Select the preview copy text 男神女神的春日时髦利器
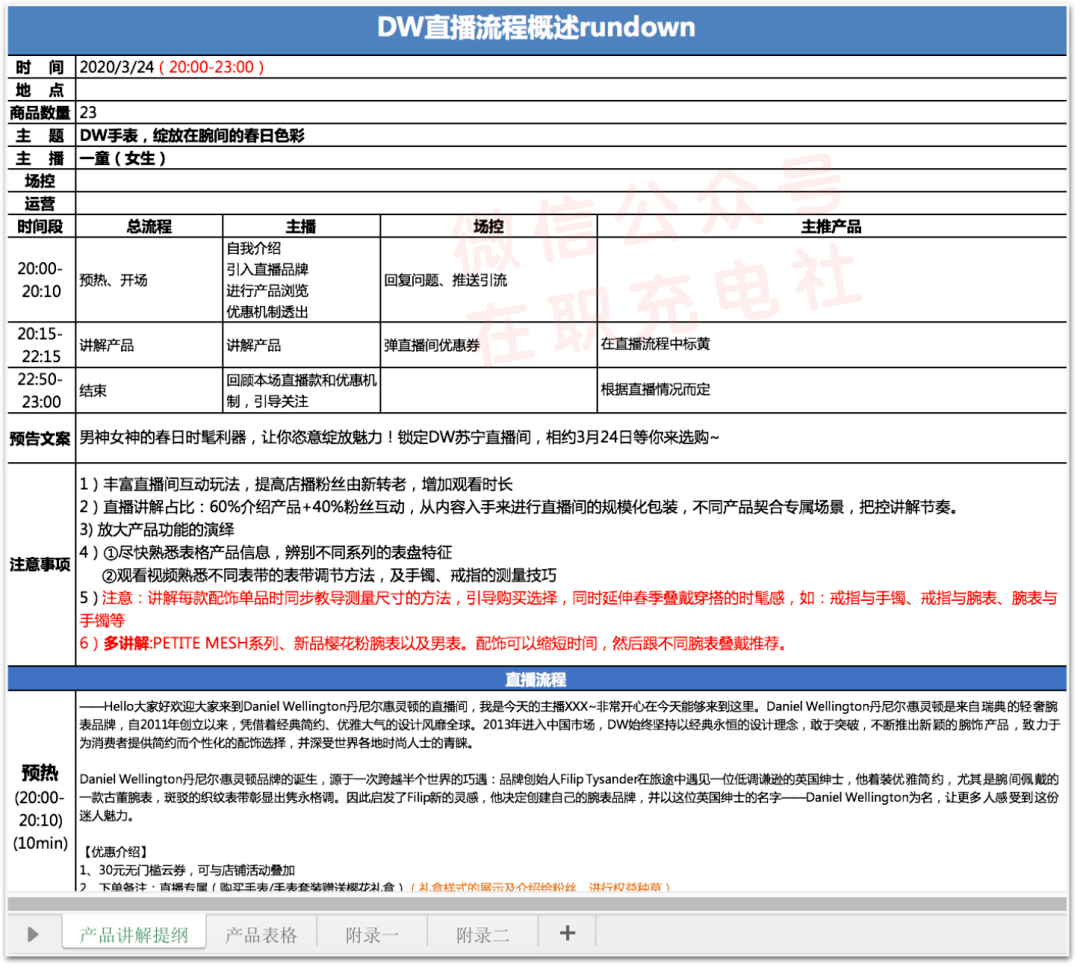 (163, 437)
